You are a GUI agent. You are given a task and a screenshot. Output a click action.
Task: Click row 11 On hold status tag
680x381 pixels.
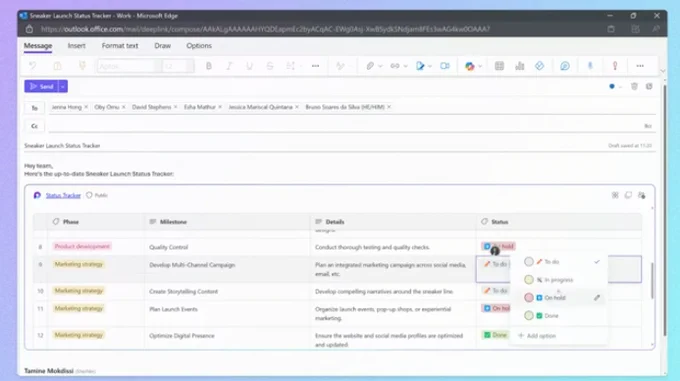[x=496, y=308]
